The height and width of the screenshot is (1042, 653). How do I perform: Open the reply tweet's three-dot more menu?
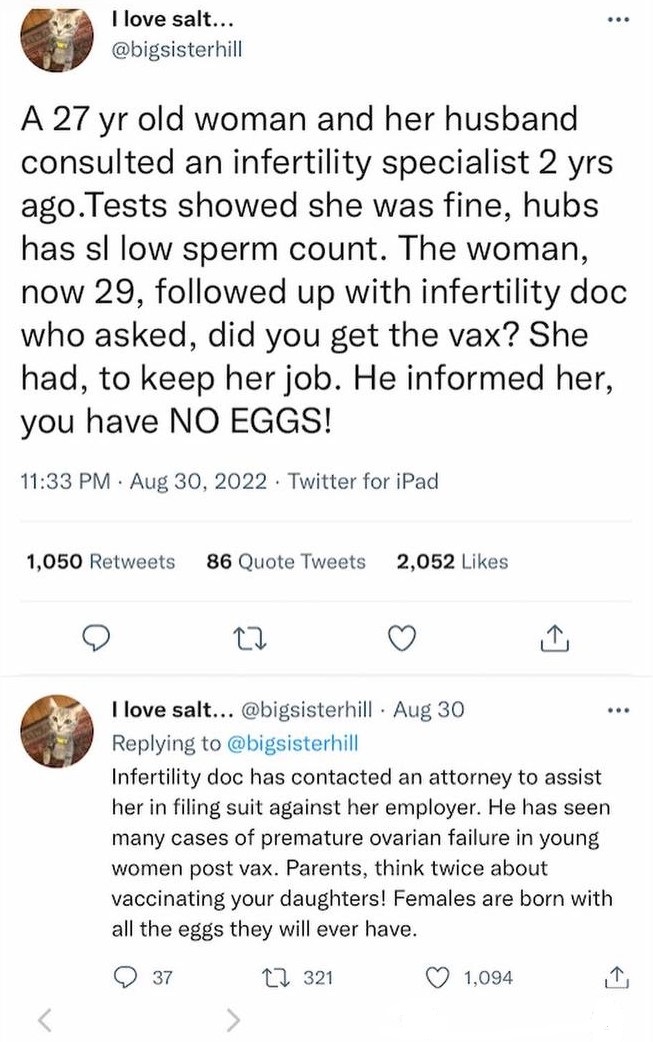click(x=620, y=713)
